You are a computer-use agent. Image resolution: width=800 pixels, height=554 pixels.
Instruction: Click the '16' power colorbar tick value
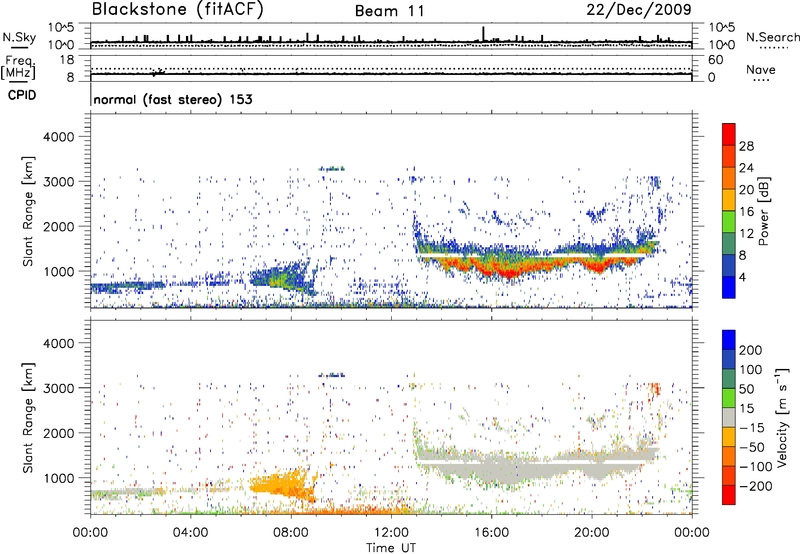tap(746, 212)
